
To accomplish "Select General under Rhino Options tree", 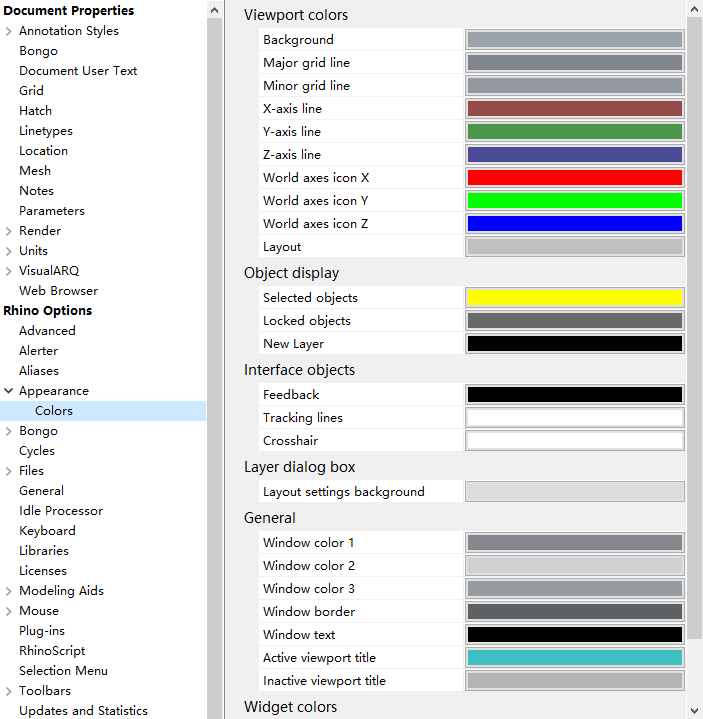I will click(41, 491).
